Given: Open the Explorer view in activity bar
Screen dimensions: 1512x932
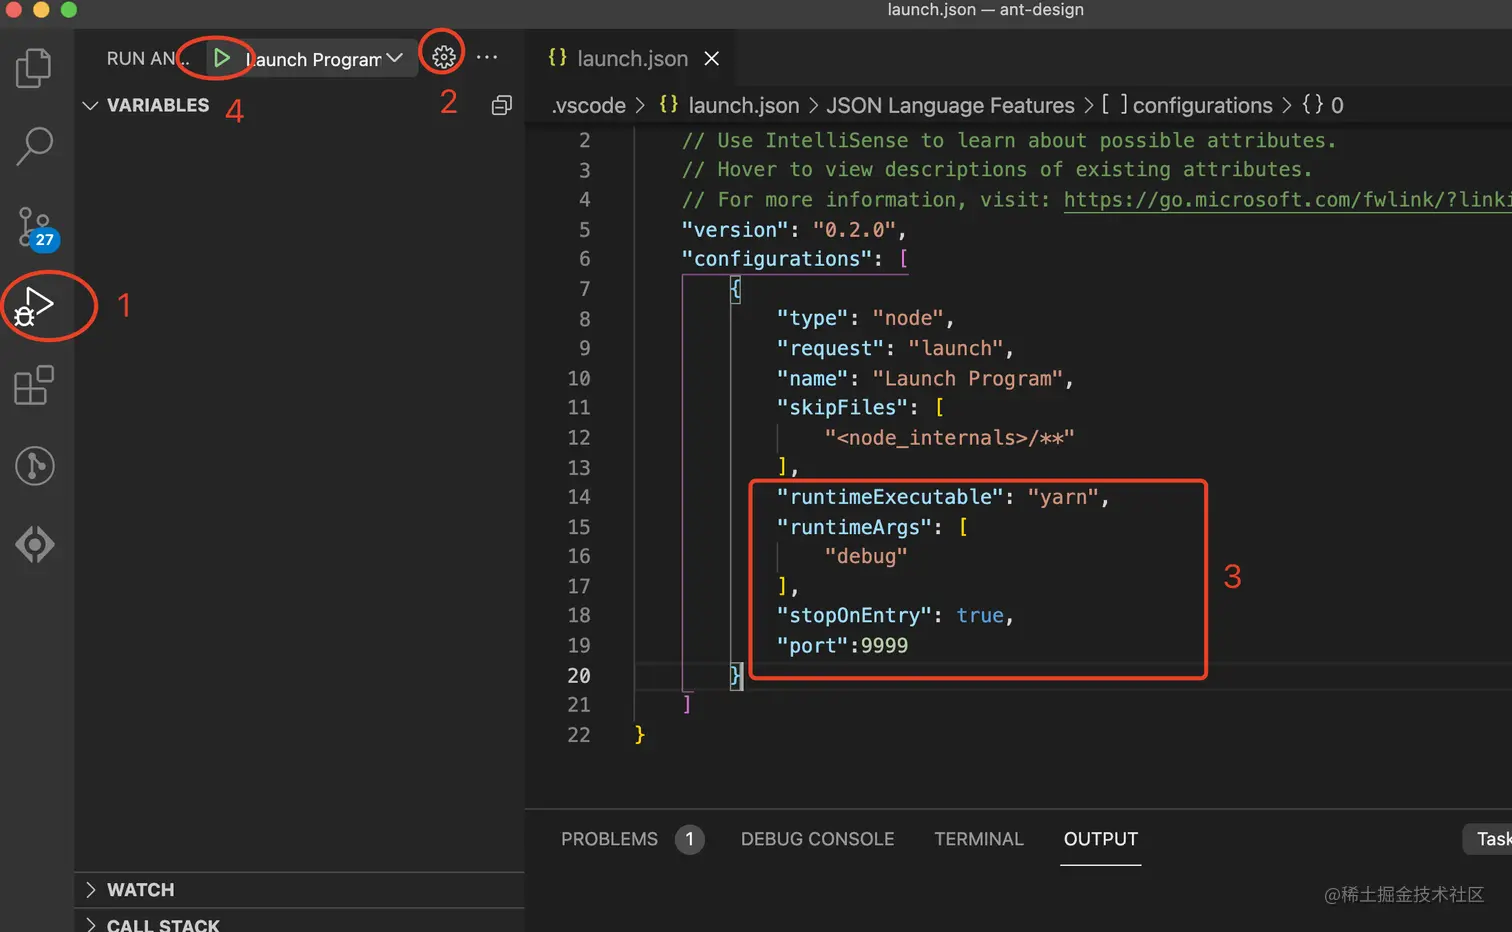Looking at the screenshot, I should pos(34,68).
